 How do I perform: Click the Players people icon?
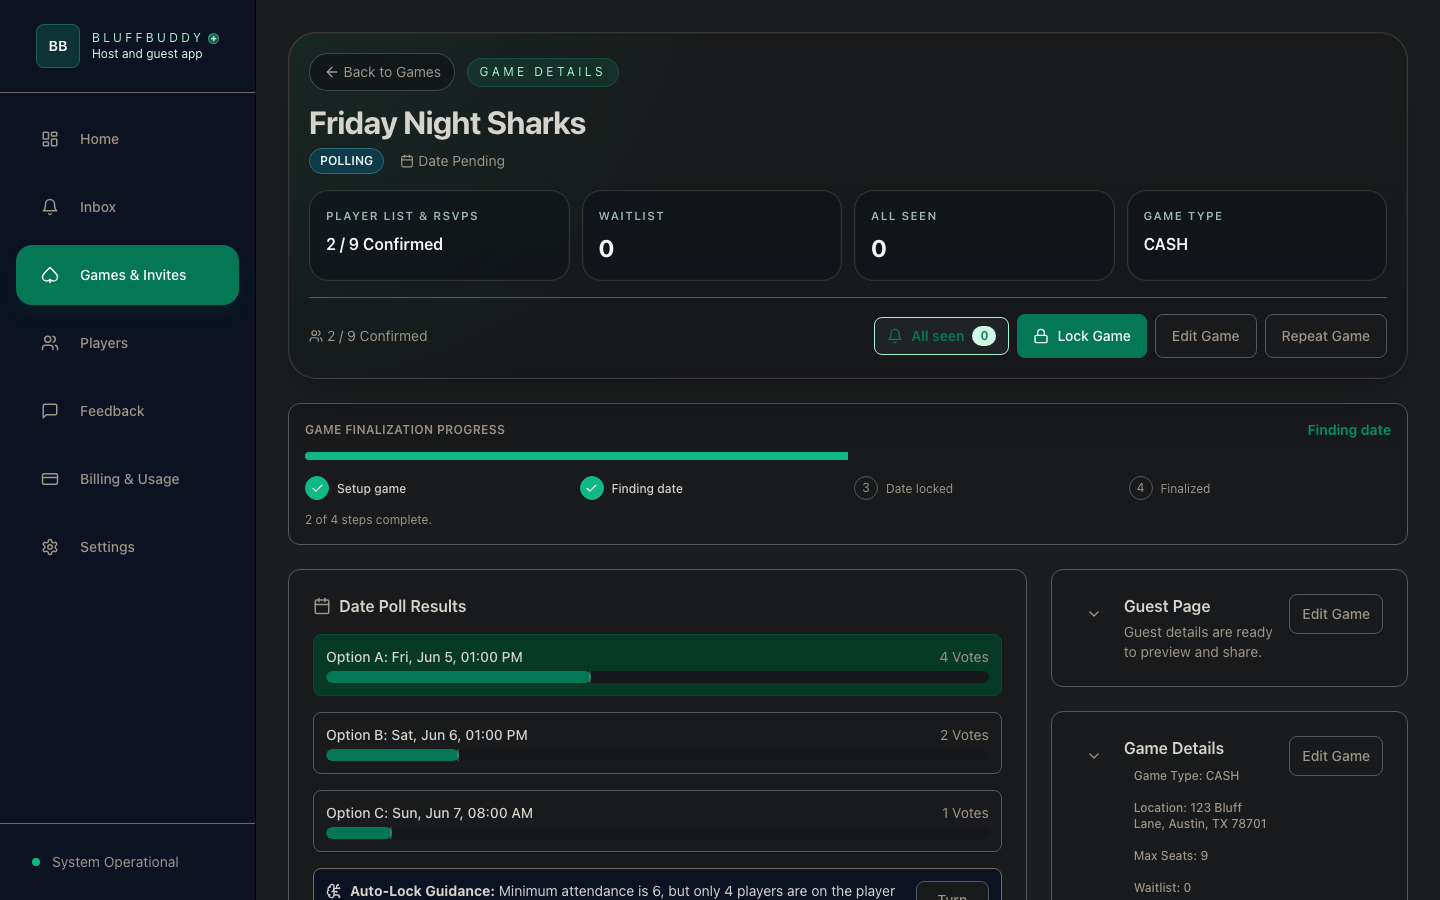coord(50,343)
